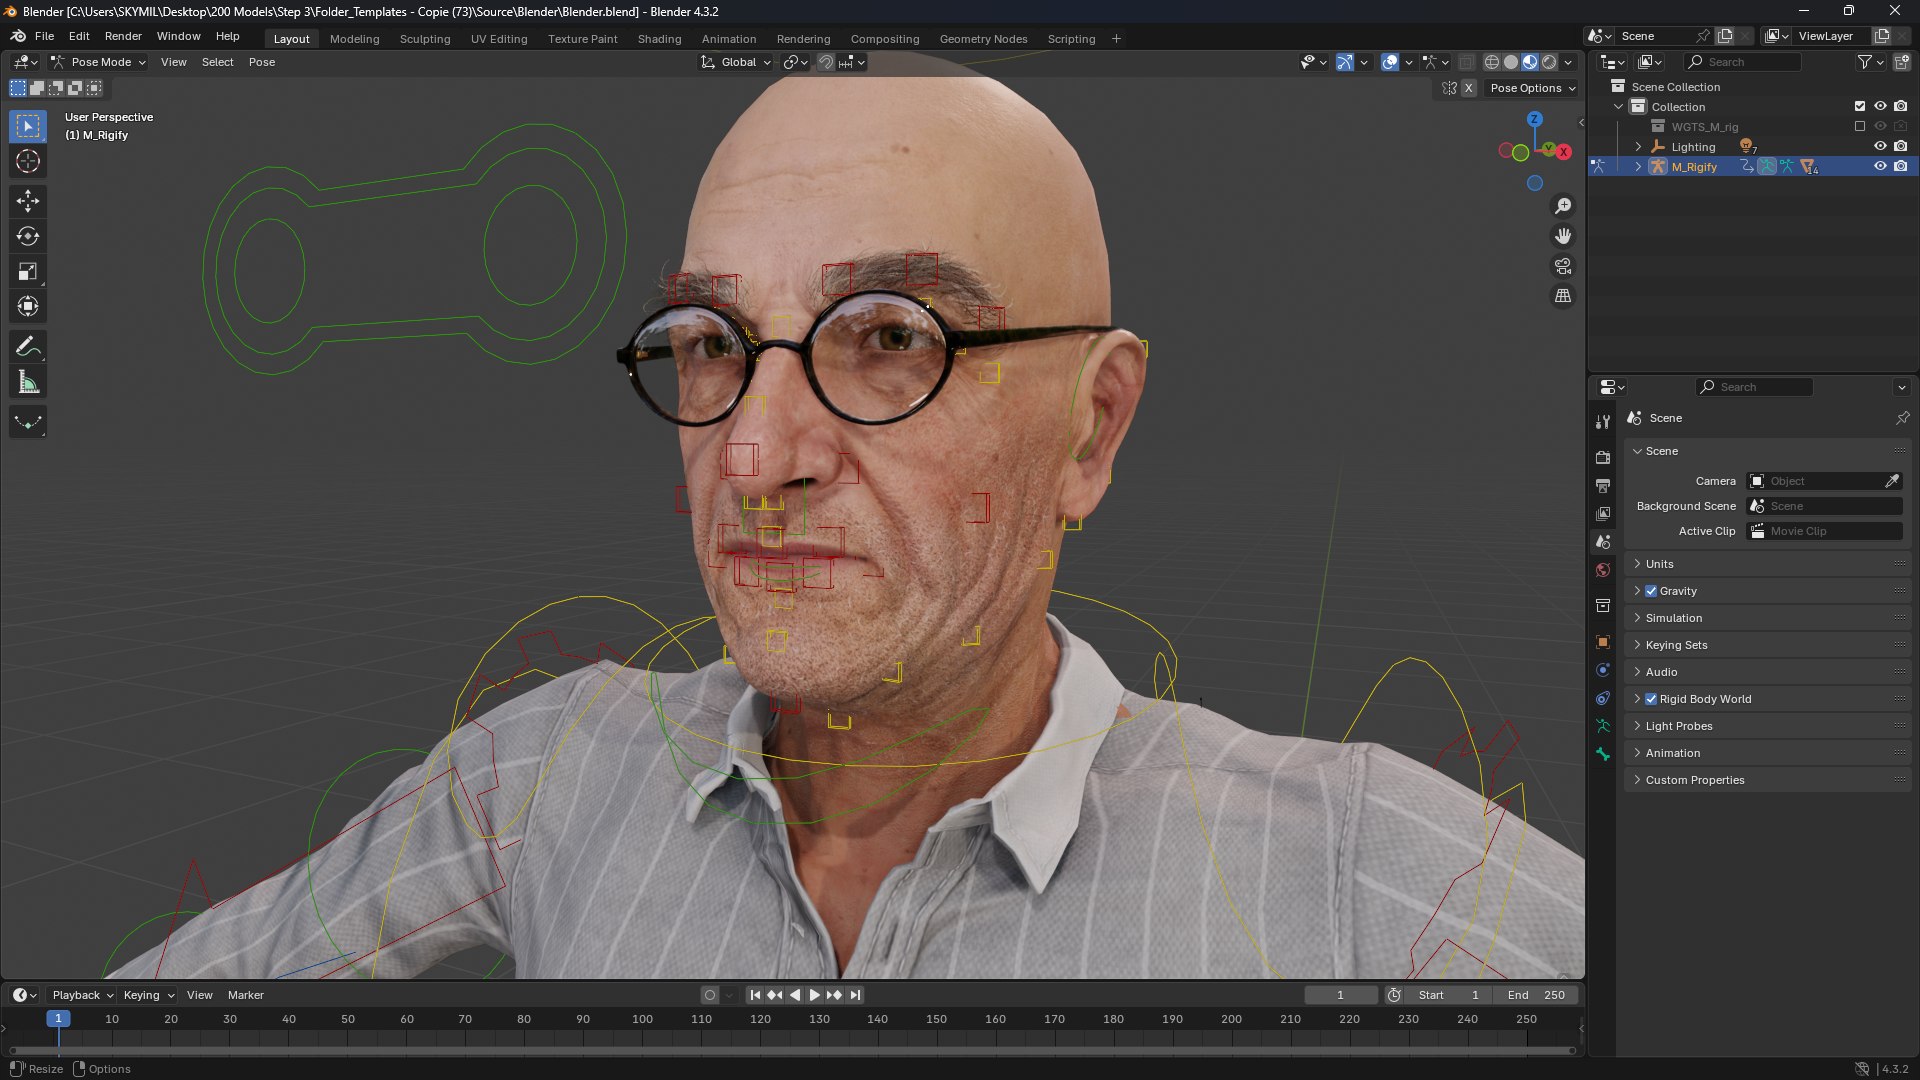
Task: Switch to the Sculpting workspace tab
Action: 425,39
